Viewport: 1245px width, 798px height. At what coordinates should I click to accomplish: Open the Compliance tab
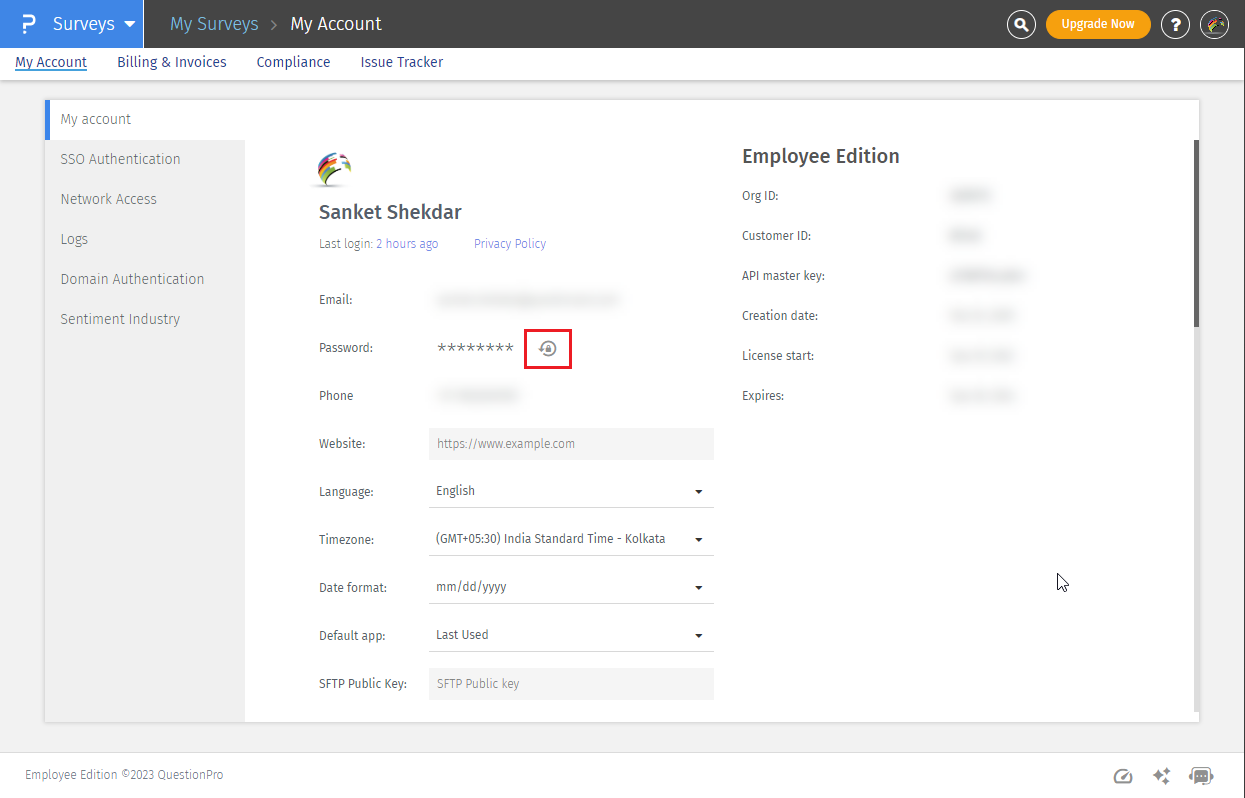pos(293,62)
